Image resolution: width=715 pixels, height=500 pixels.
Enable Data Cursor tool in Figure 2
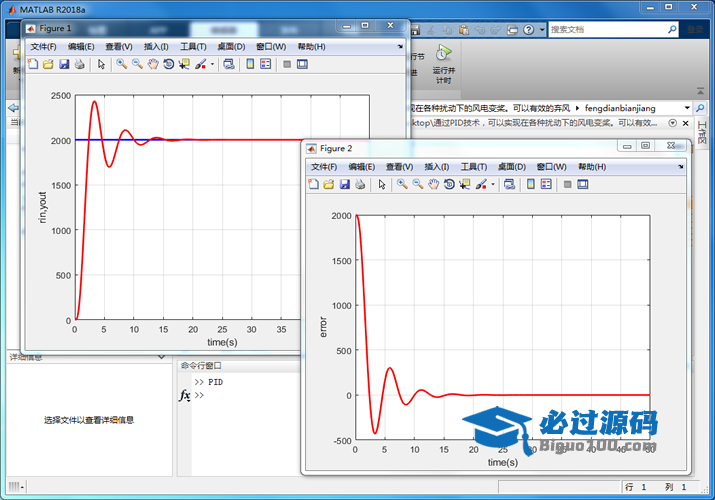click(x=465, y=184)
